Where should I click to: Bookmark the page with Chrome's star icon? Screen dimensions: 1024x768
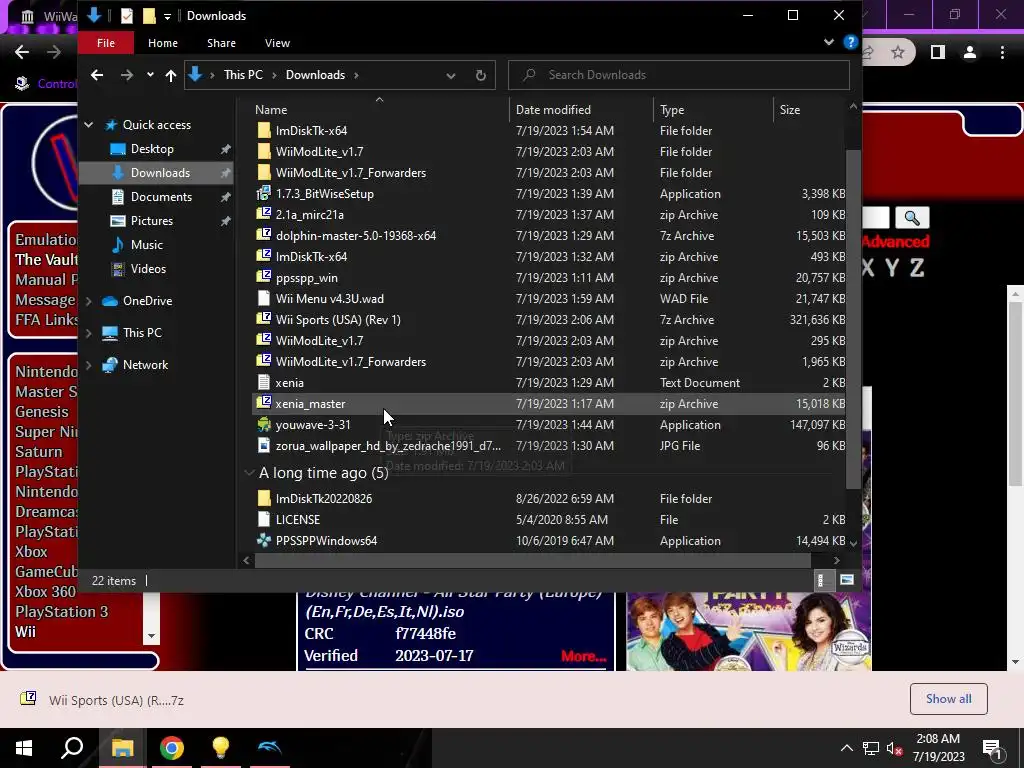(x=898, y=52)
